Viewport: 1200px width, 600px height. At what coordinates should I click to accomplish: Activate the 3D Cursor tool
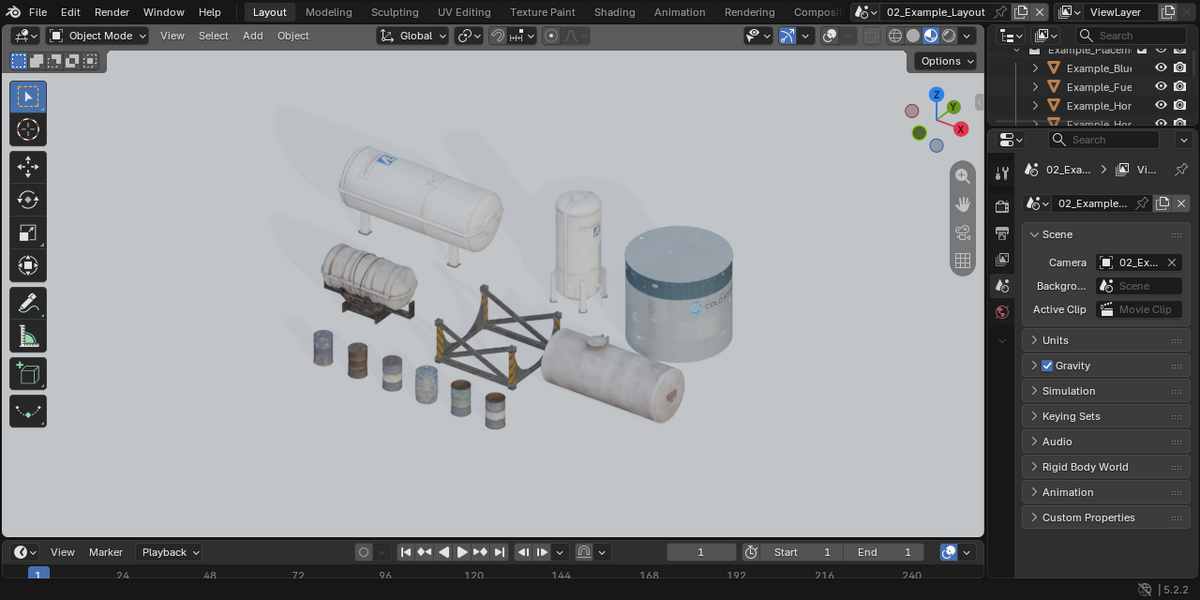point(28,130)
